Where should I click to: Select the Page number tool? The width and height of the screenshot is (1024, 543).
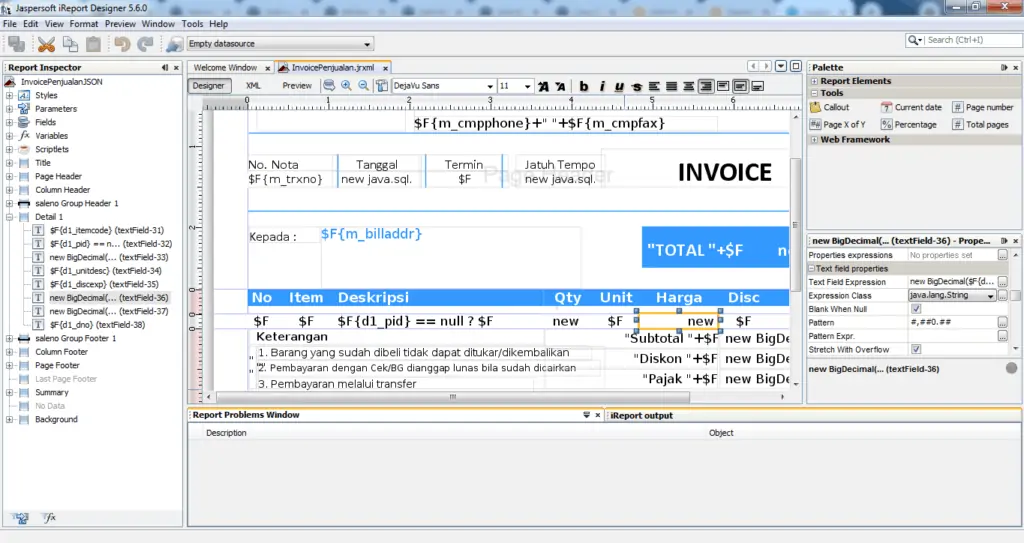point(982,107)
